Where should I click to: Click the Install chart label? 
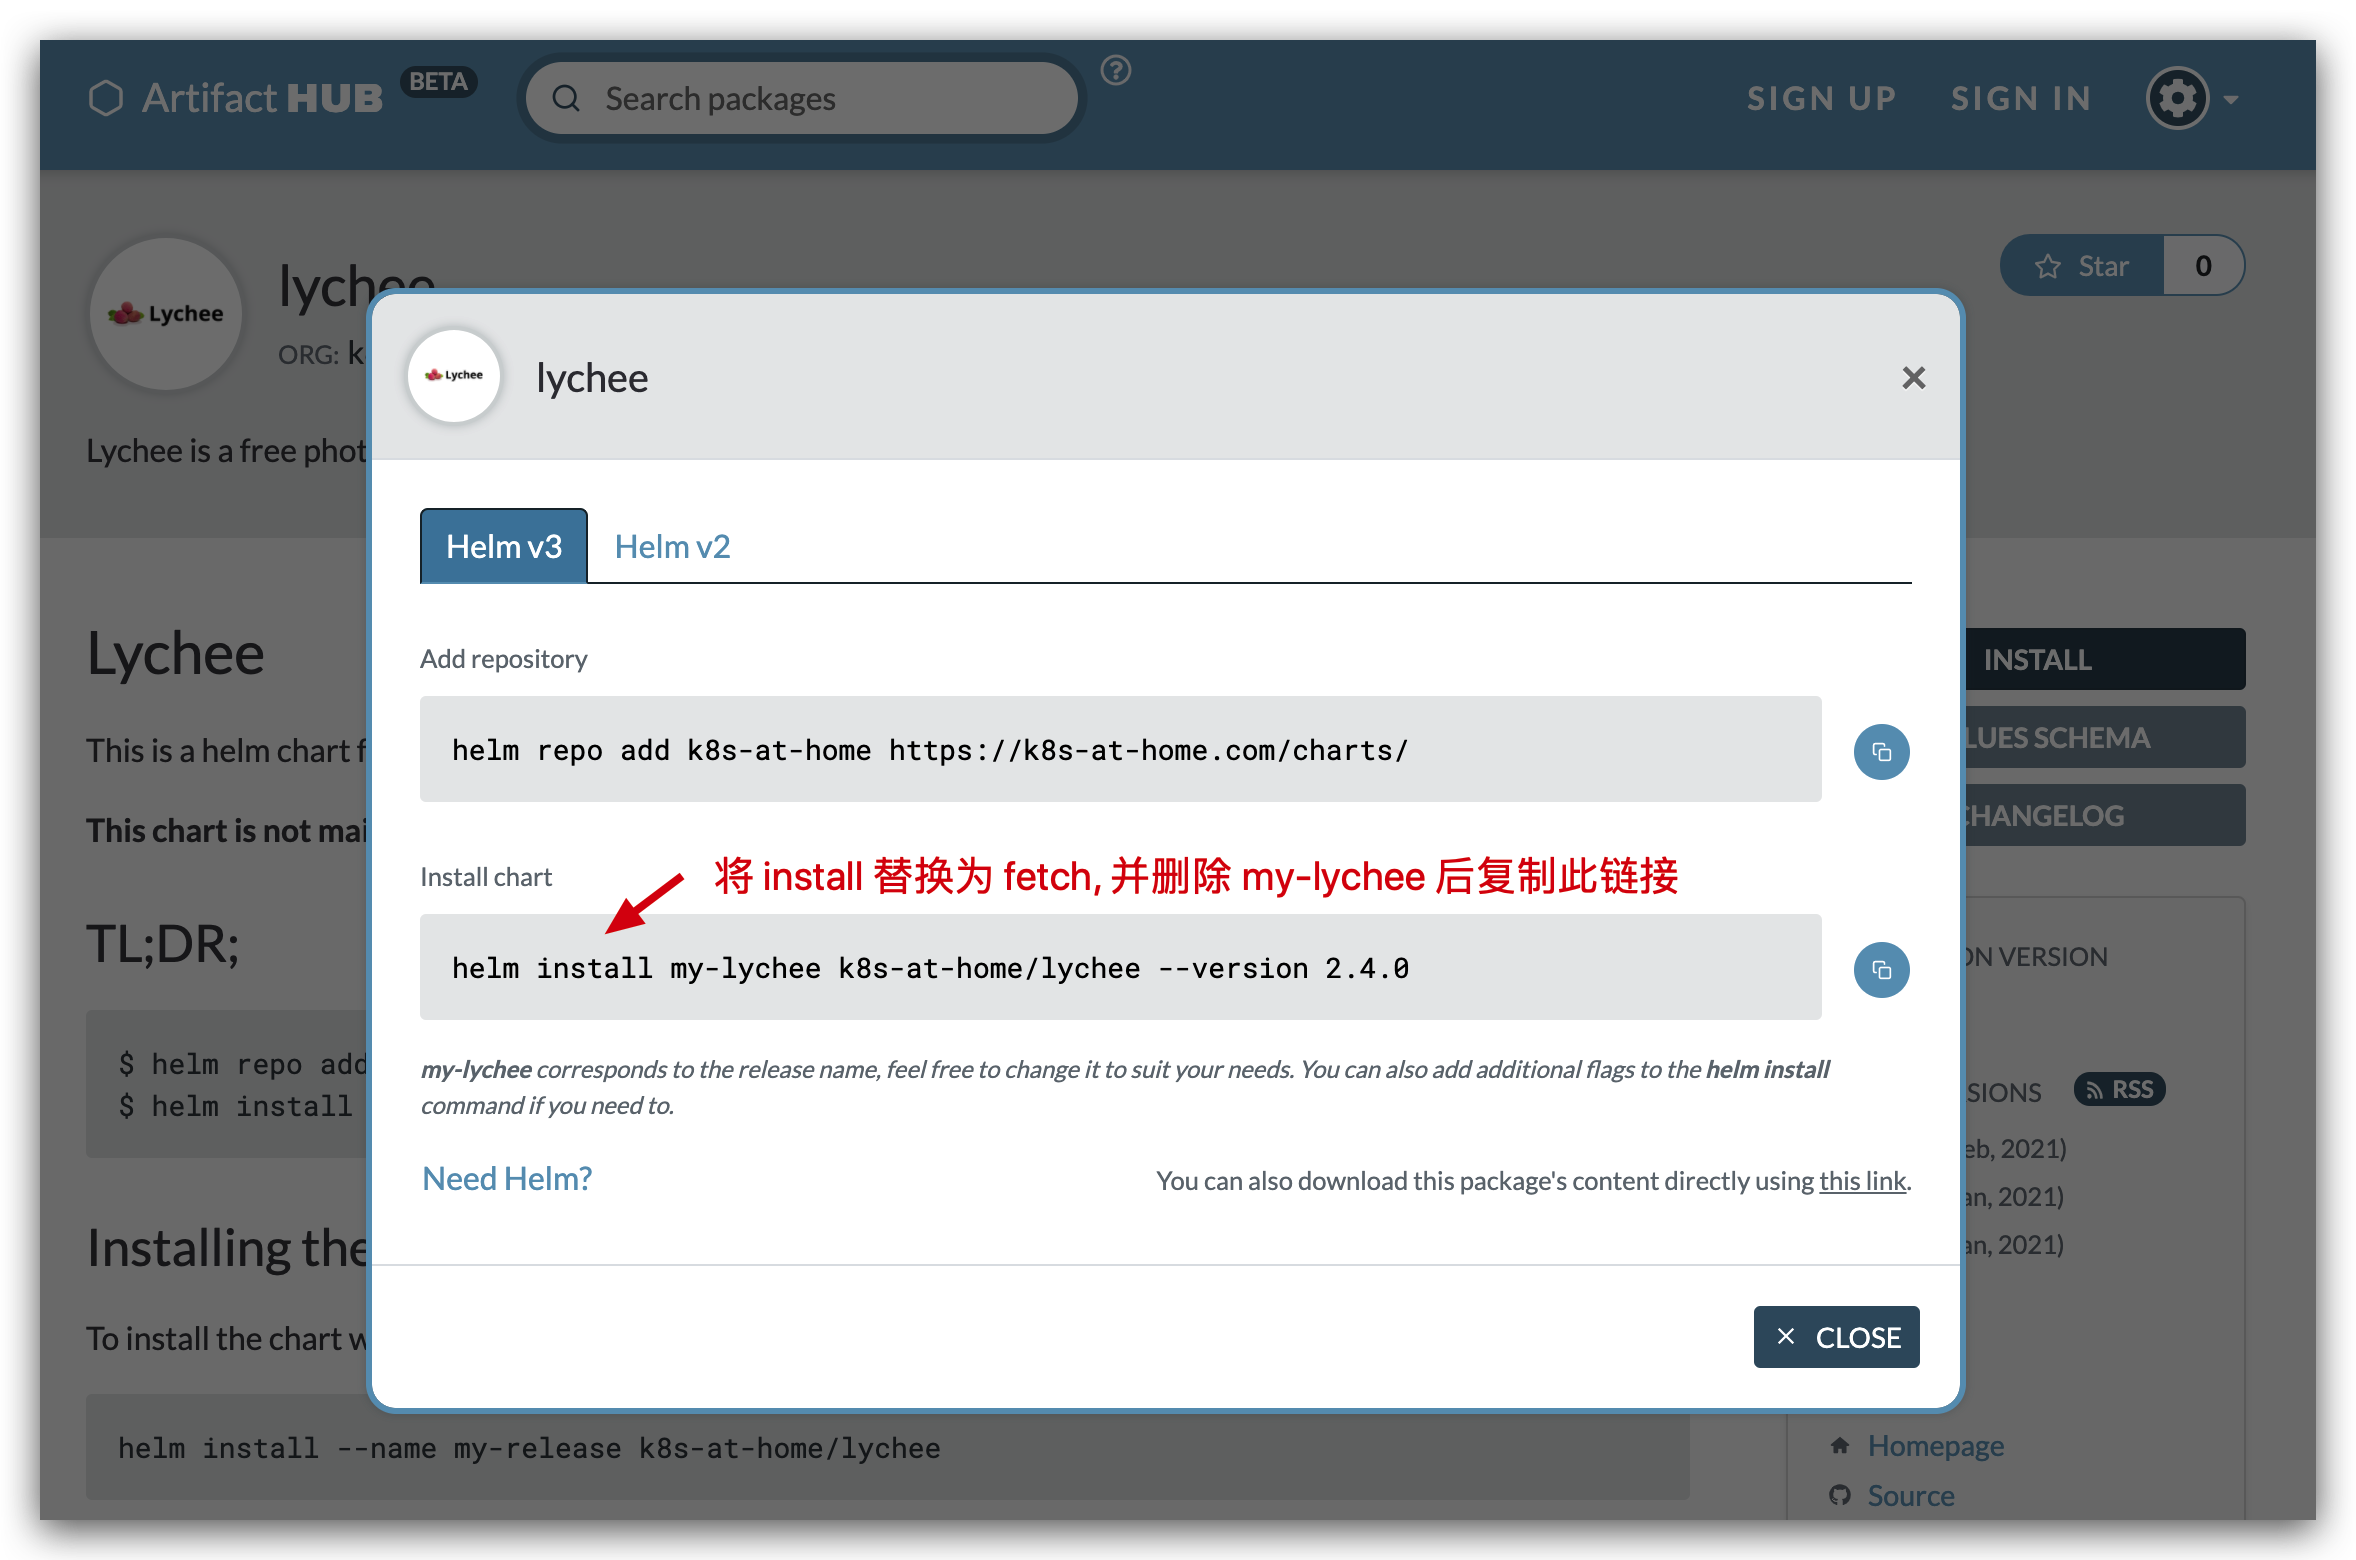coord(486,877)
